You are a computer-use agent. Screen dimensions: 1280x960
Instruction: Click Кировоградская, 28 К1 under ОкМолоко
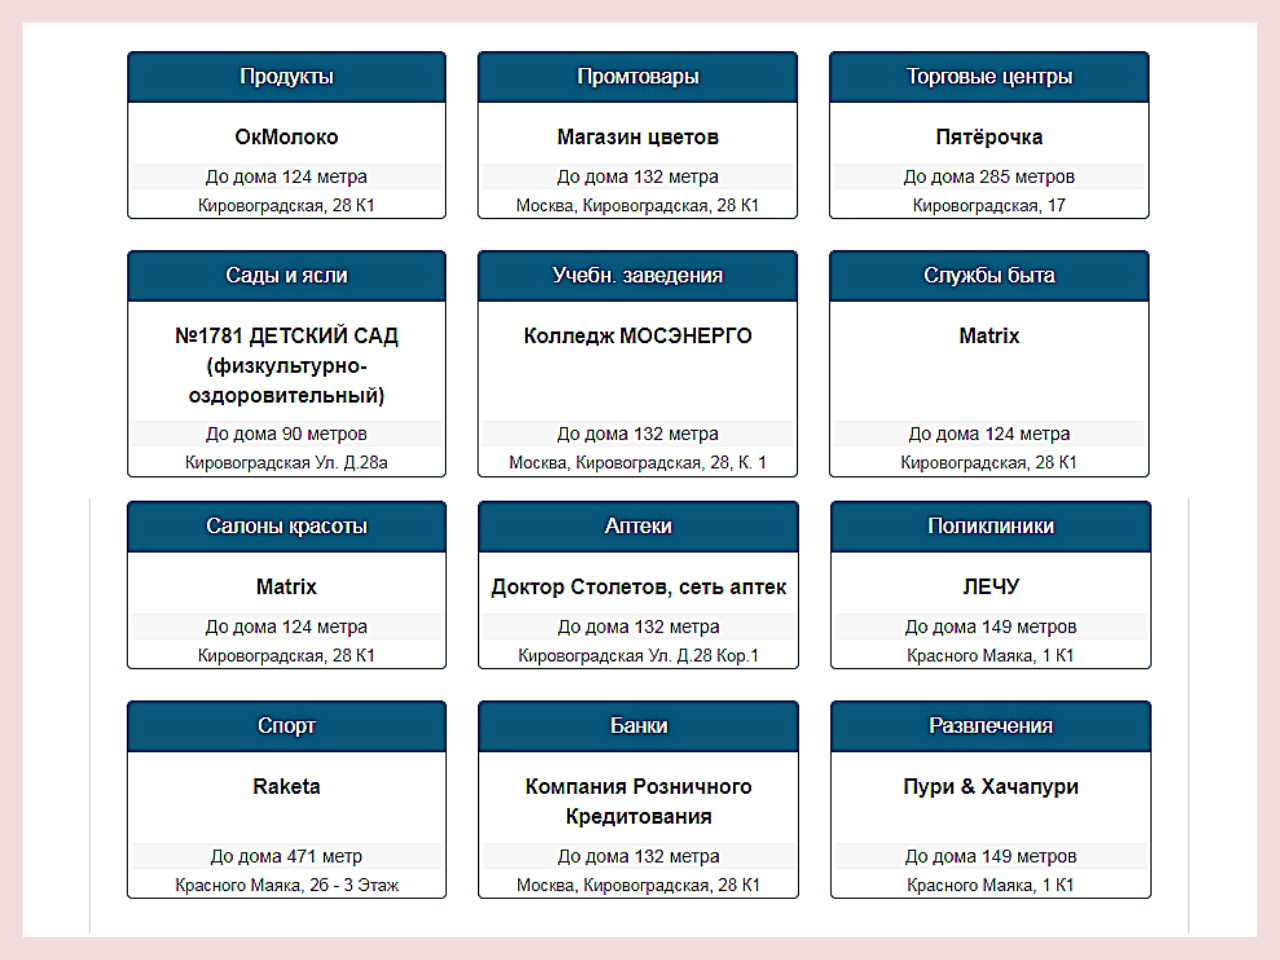(286, 206)
